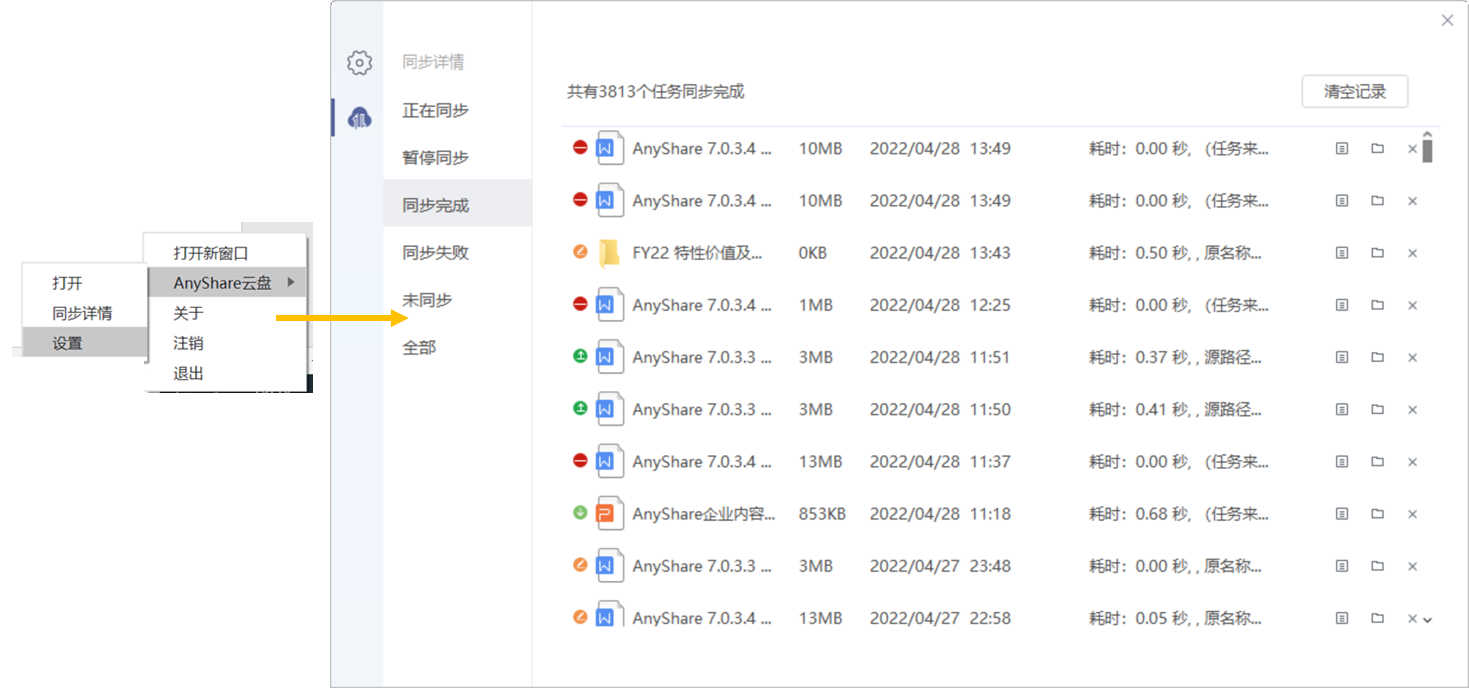Click the vertical scrollbar thumb of the list
Viewport: 1469px width, 688px height.
1428,151
